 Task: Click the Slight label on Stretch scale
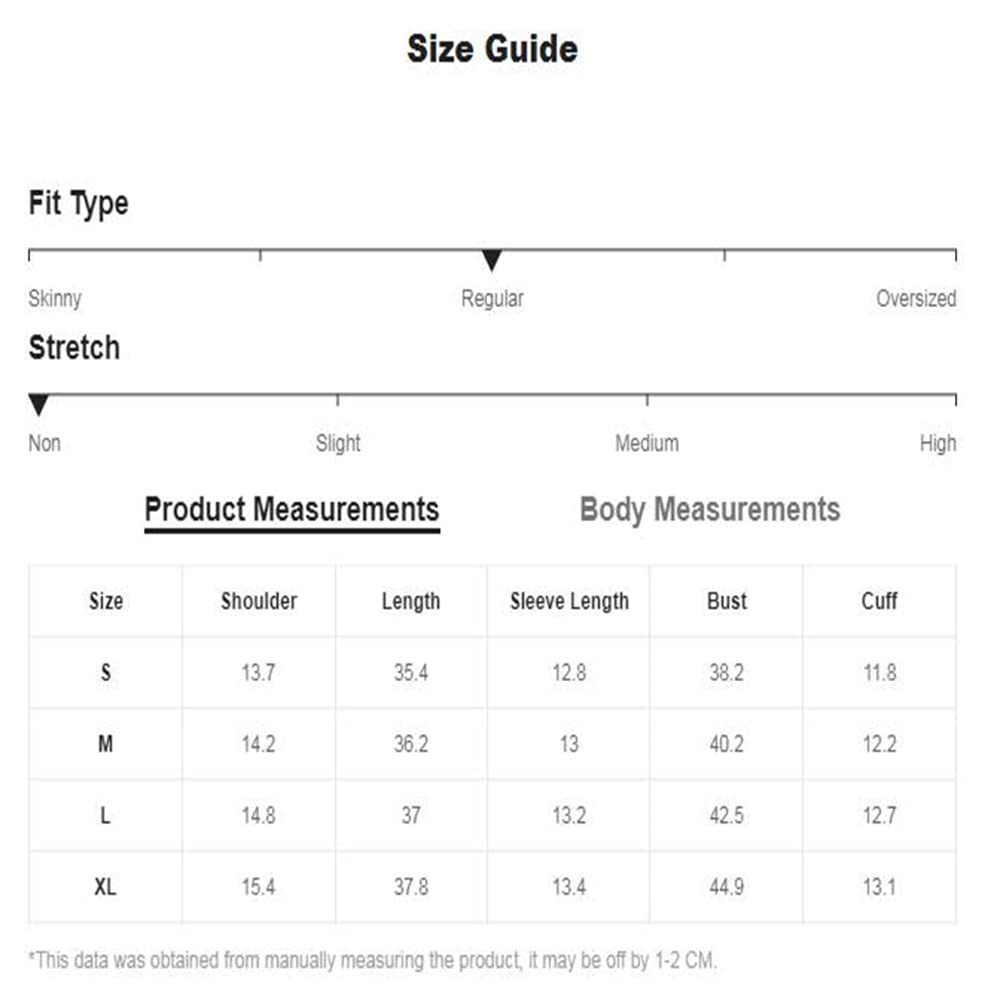coord(338,443)
